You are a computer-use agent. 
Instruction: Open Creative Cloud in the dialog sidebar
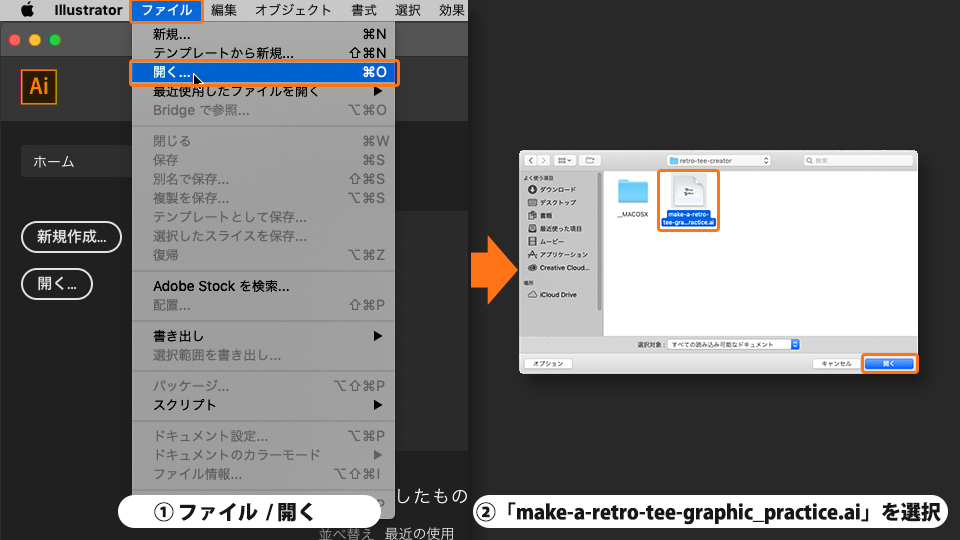[x=558, y=268]
